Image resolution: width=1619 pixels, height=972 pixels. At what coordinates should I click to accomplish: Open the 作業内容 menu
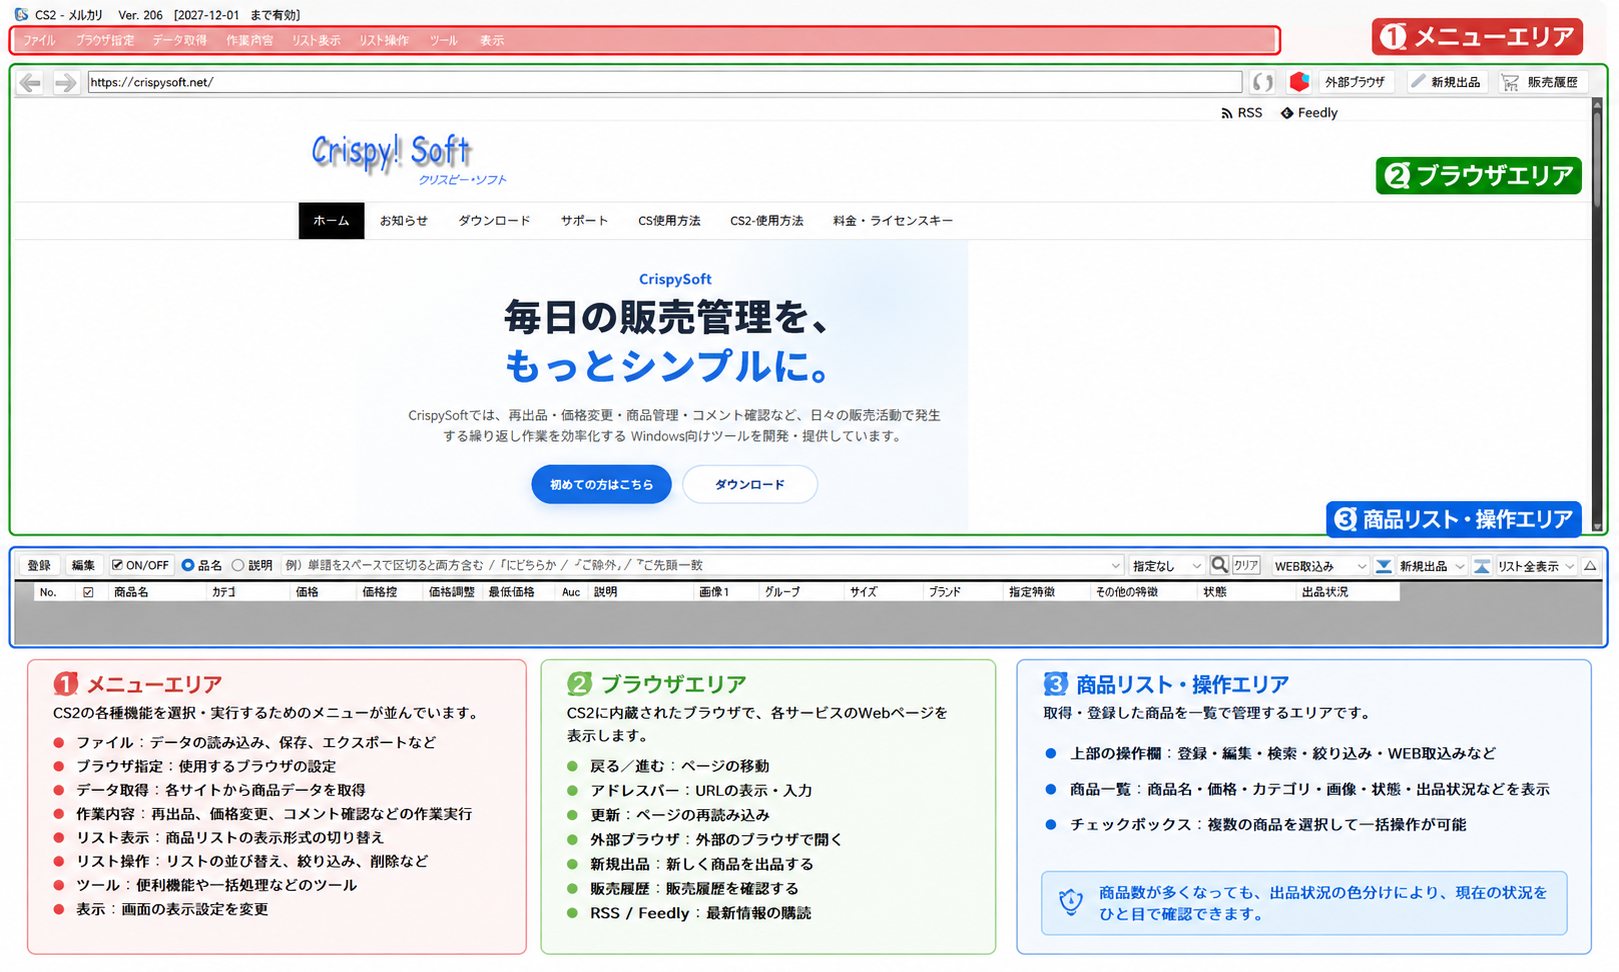coord(249,41)
